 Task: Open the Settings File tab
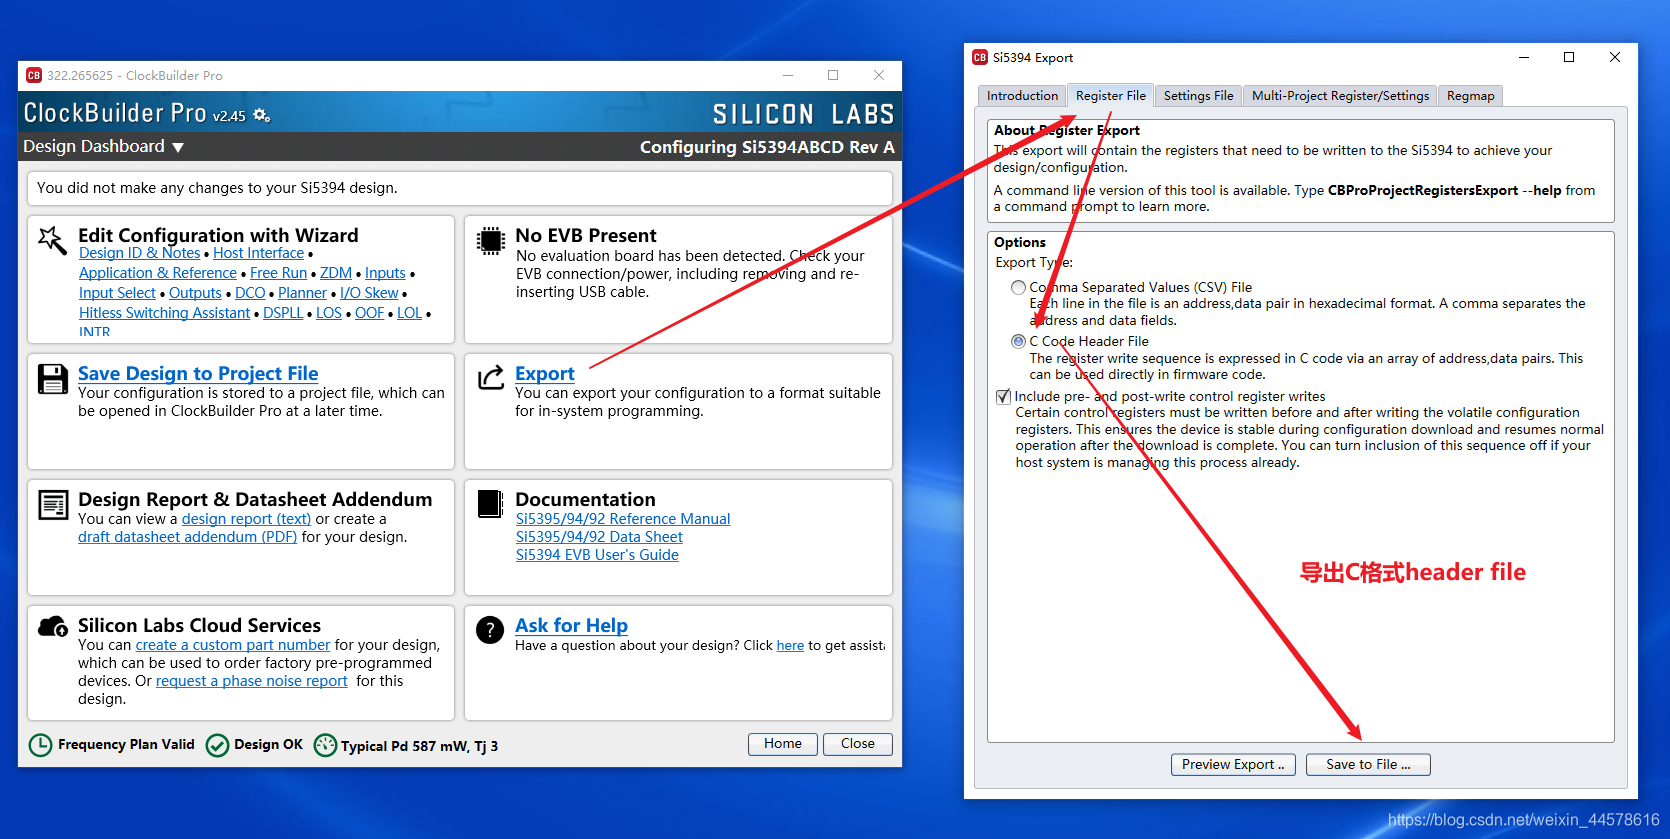[1198, 96]
